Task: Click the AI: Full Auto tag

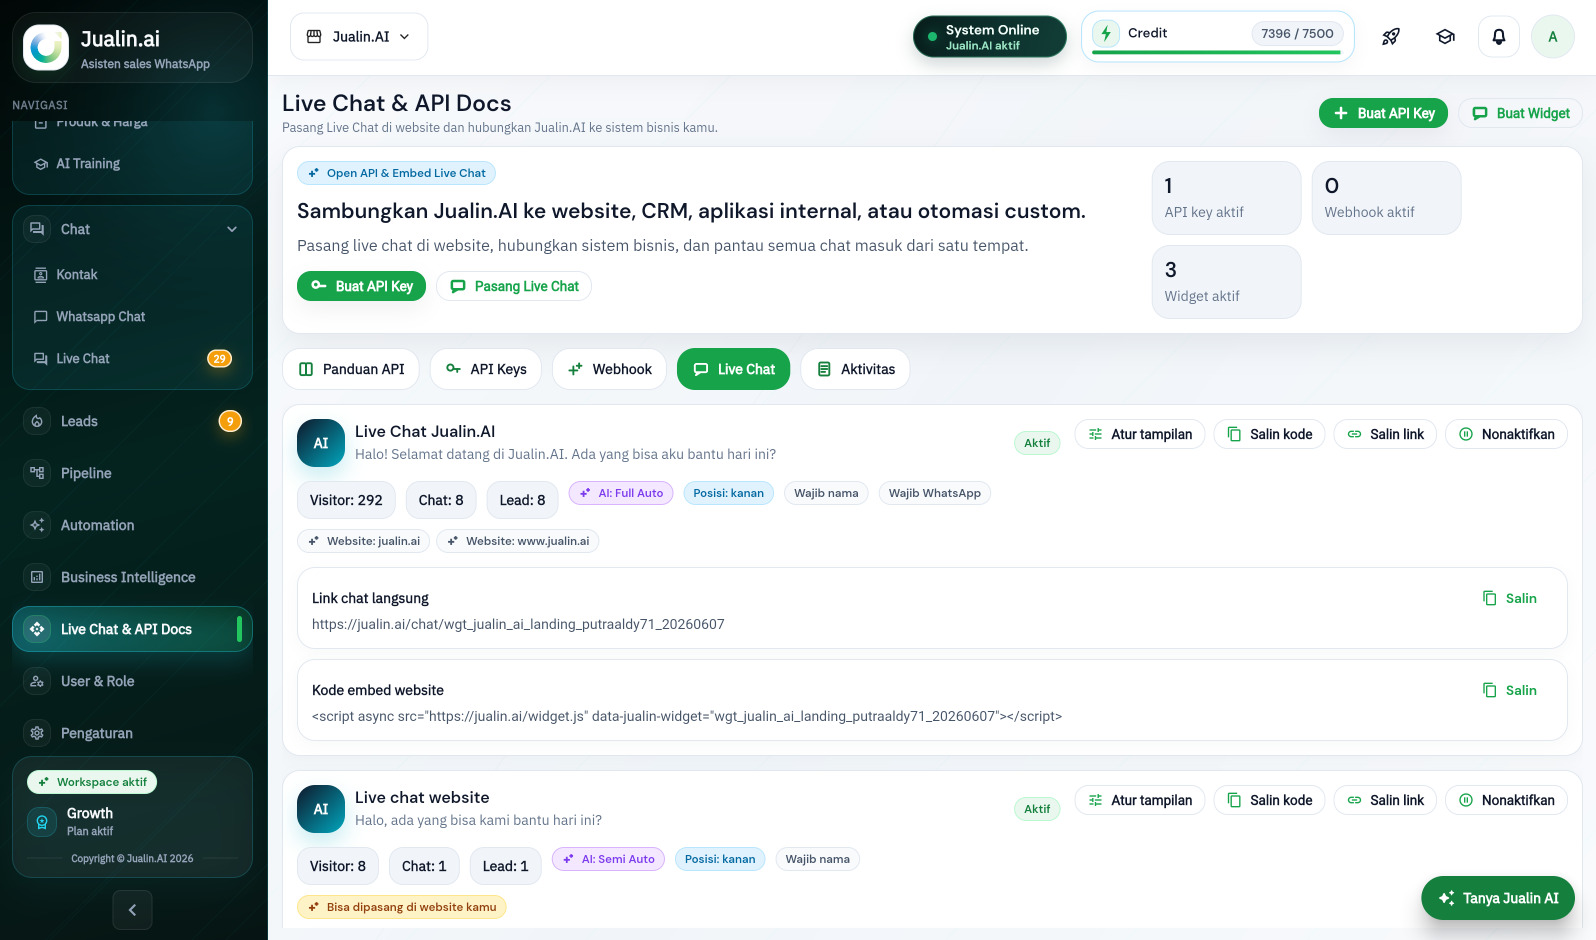Action: 621,493
